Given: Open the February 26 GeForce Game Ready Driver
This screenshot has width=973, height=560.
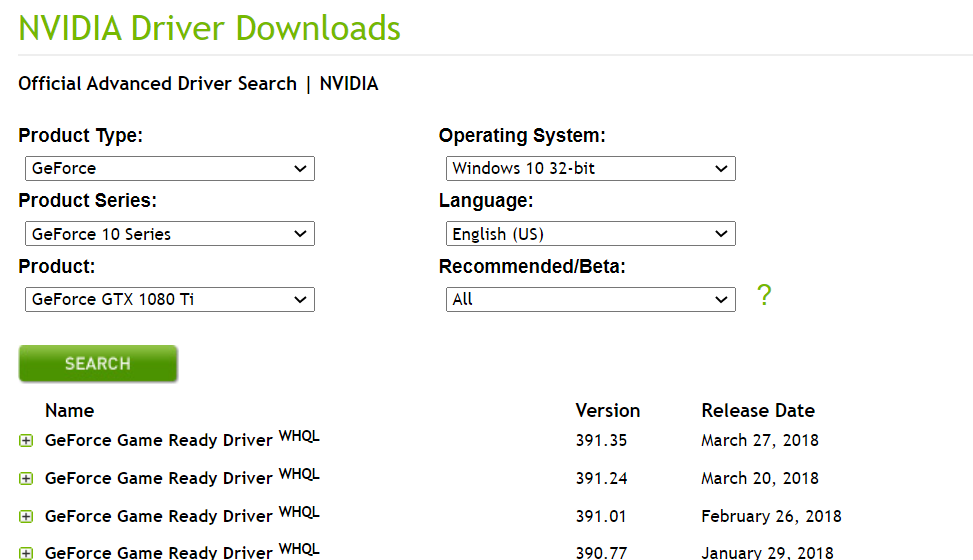Looking at the screenshot, I should tap(159, 517).
